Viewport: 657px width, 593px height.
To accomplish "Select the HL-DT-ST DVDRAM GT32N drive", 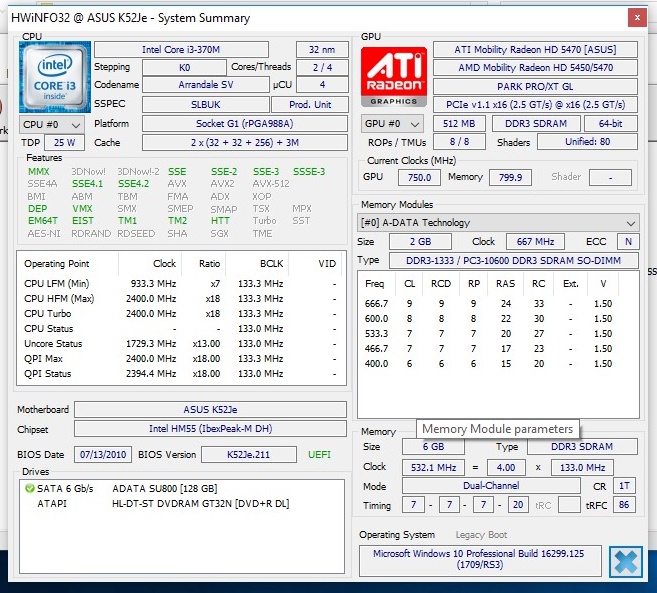I will pos(200,503).
